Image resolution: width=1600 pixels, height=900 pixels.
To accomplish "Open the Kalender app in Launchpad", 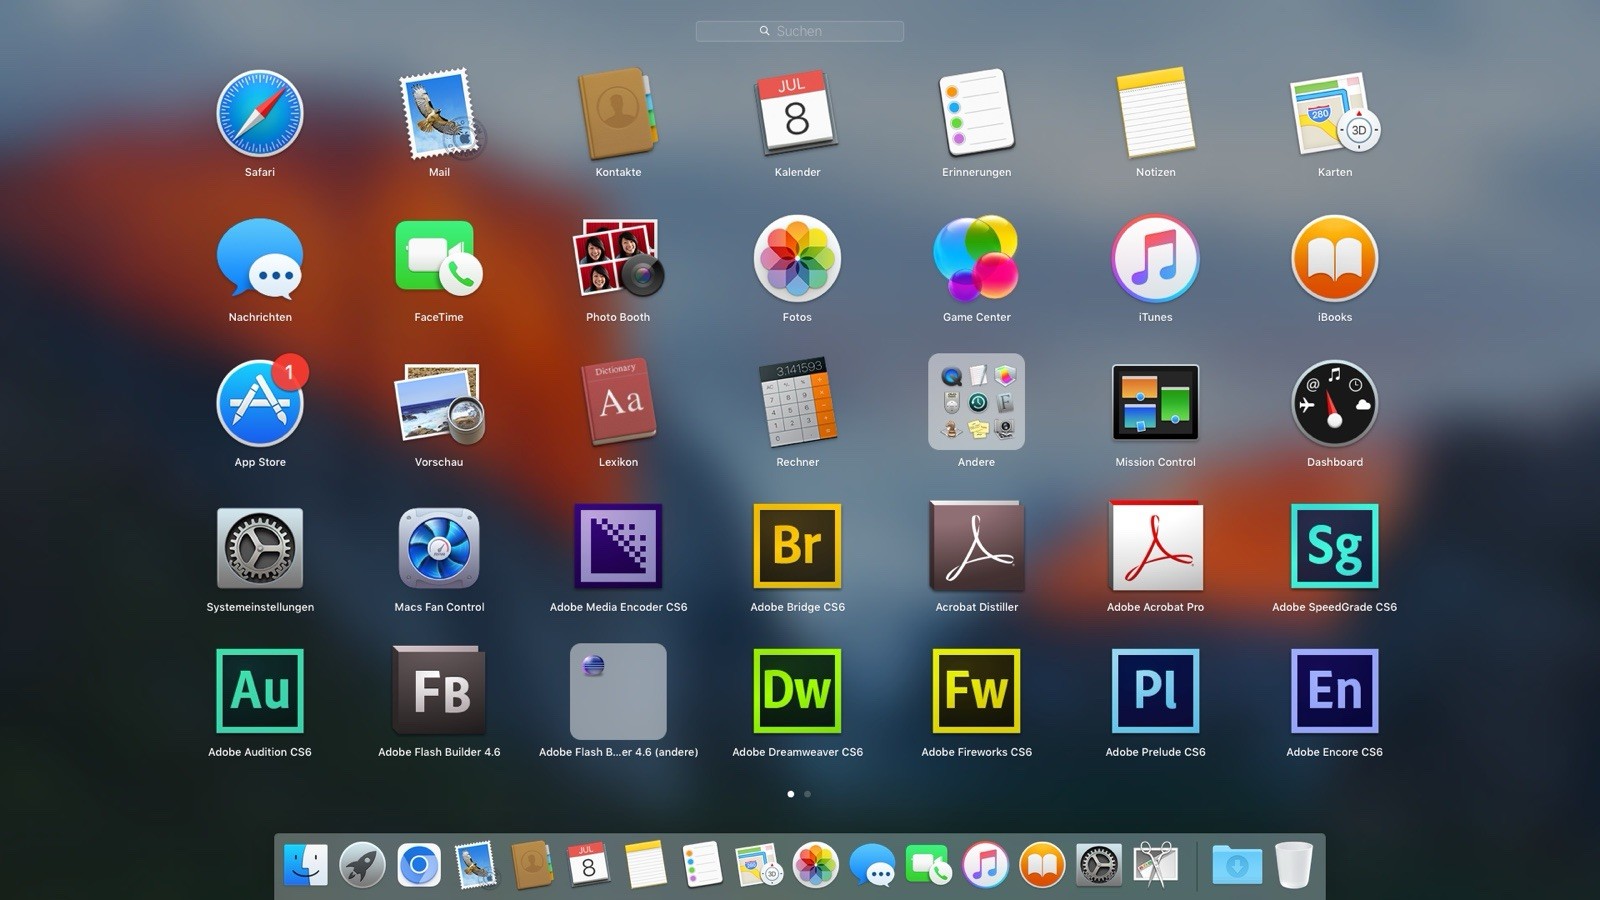I will pyautogui.click(x=797, y=113).
